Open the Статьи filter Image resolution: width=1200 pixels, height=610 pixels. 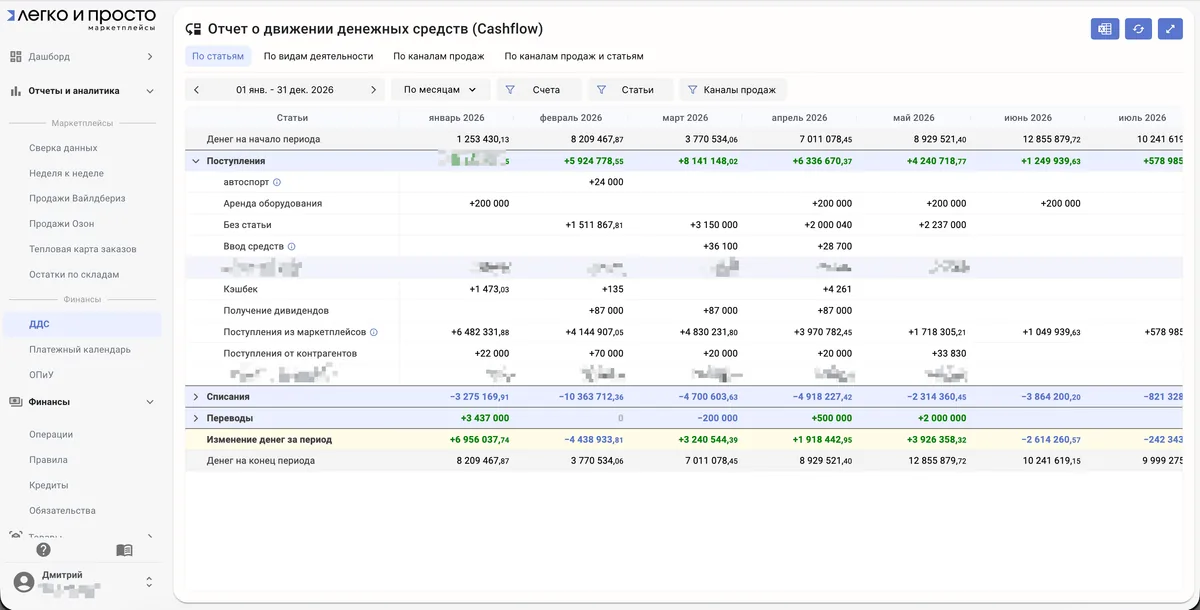(x=630, y=90)
